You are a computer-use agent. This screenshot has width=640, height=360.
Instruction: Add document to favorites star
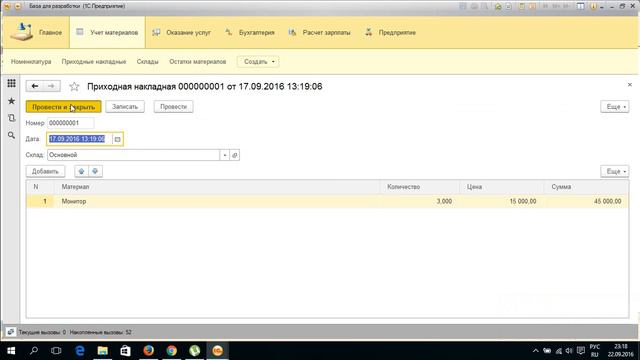(74, 87)
